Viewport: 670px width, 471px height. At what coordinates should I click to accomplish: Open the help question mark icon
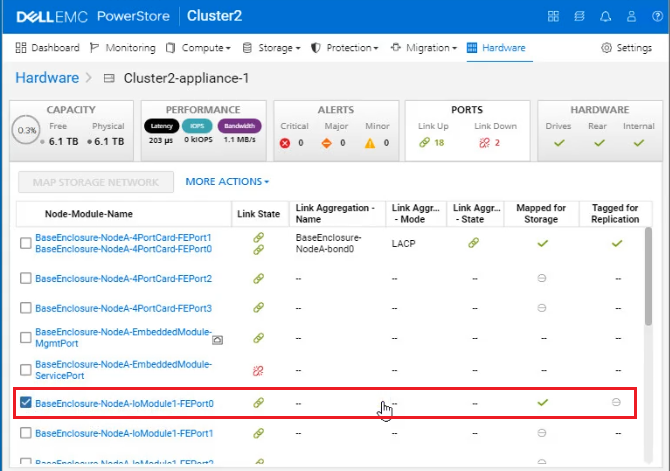pyautogui.click(x=657, y=16)
